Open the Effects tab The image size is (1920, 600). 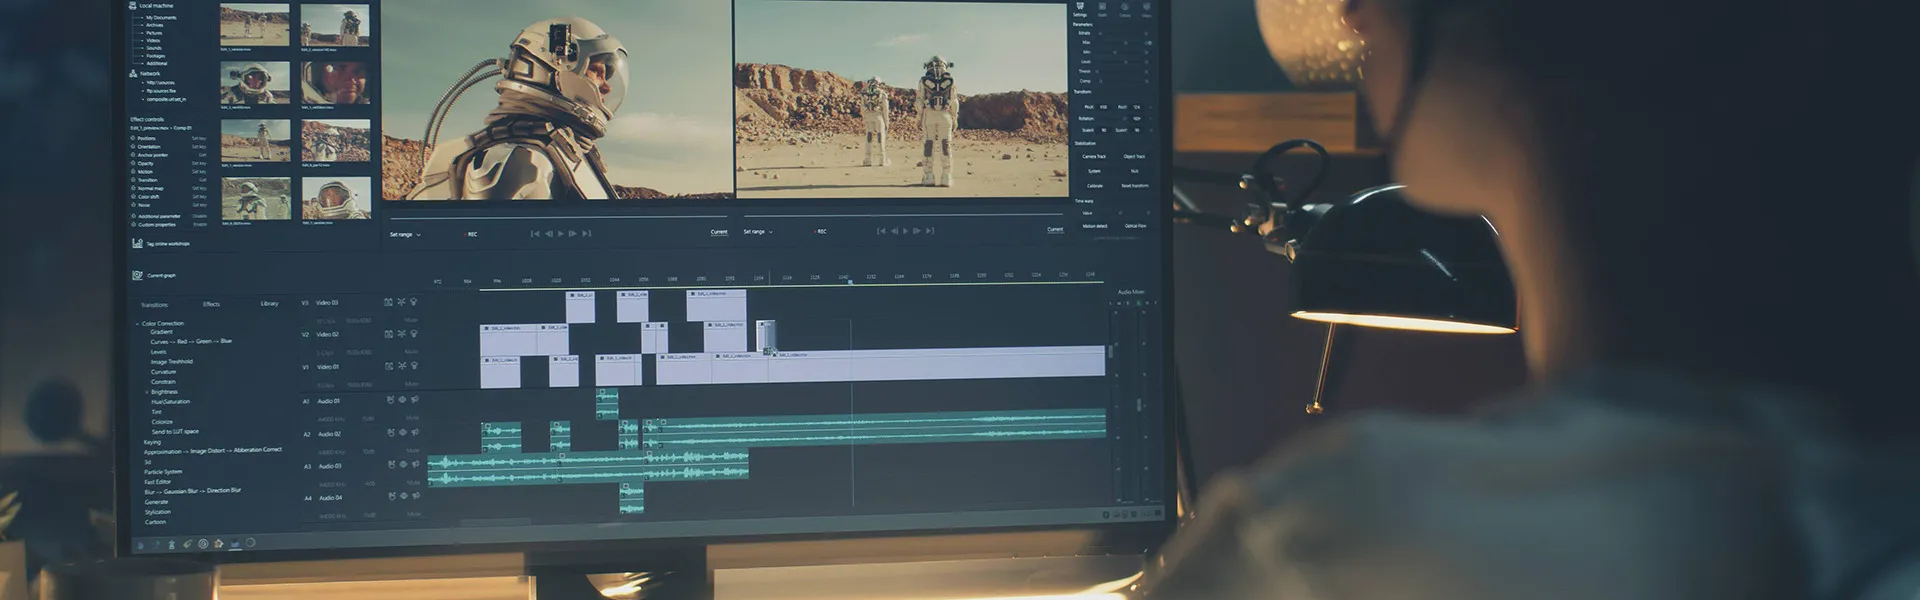(x=211, y=304)
